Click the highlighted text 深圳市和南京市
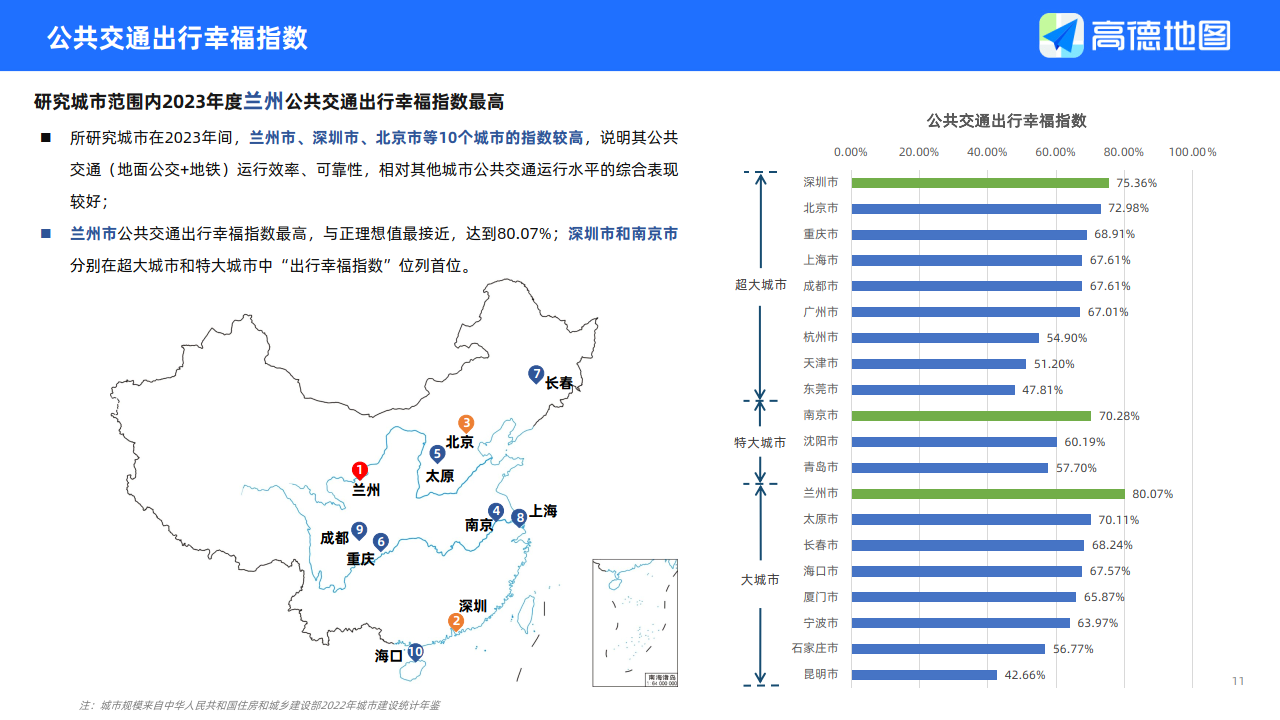This screenshot has width=1280, height=720. point(623,234)
